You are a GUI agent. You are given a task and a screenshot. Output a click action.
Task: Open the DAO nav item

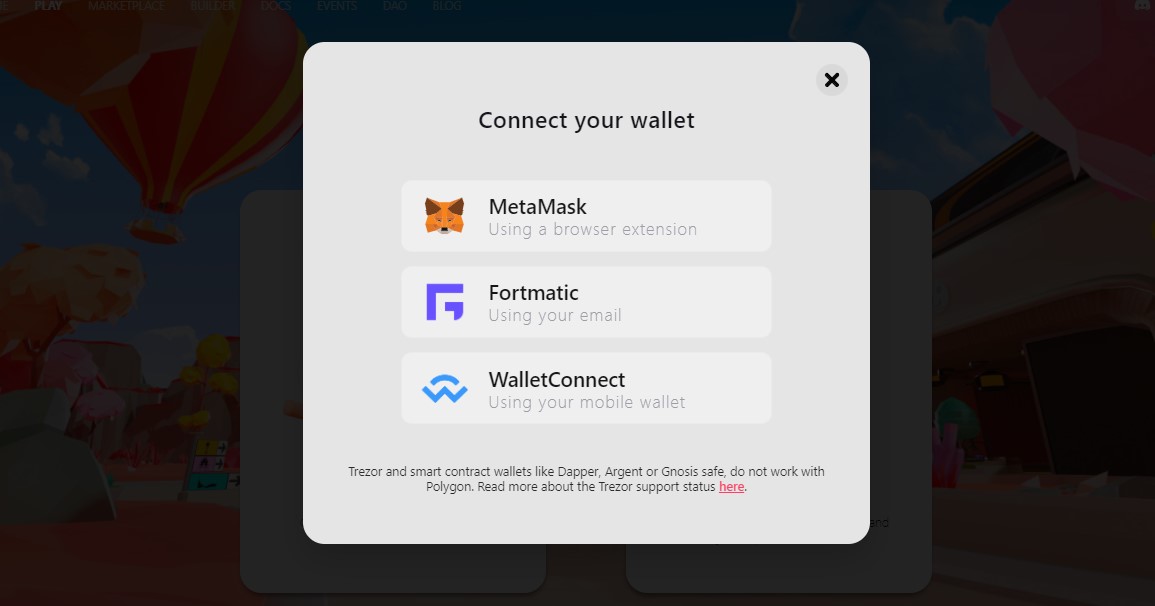tap(395, 5)
